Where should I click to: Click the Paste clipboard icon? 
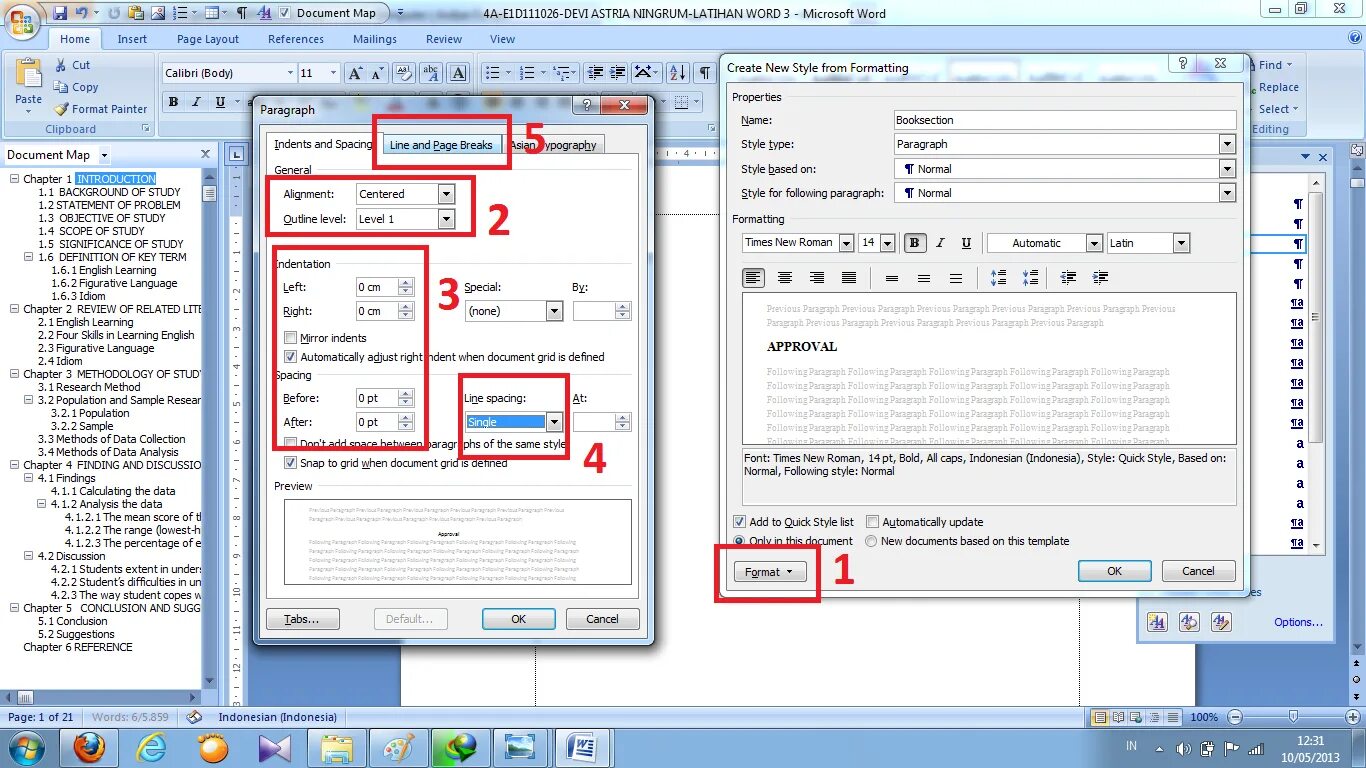coord(29,75)
